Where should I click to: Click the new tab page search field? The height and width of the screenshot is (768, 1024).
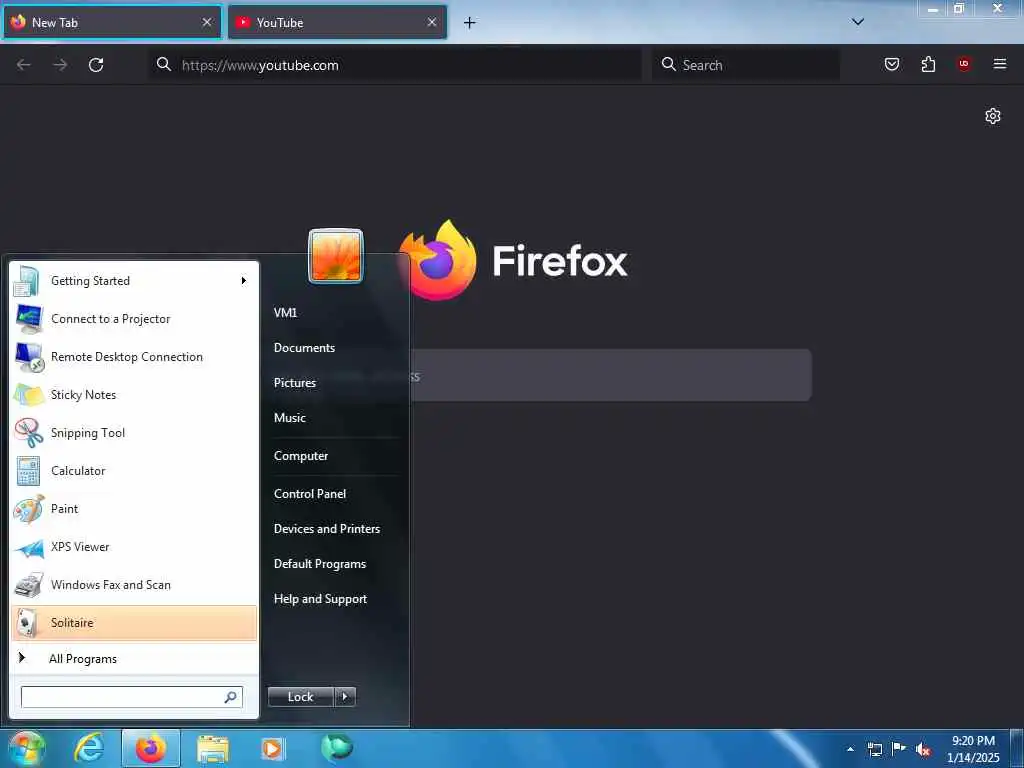click(610, 376)
